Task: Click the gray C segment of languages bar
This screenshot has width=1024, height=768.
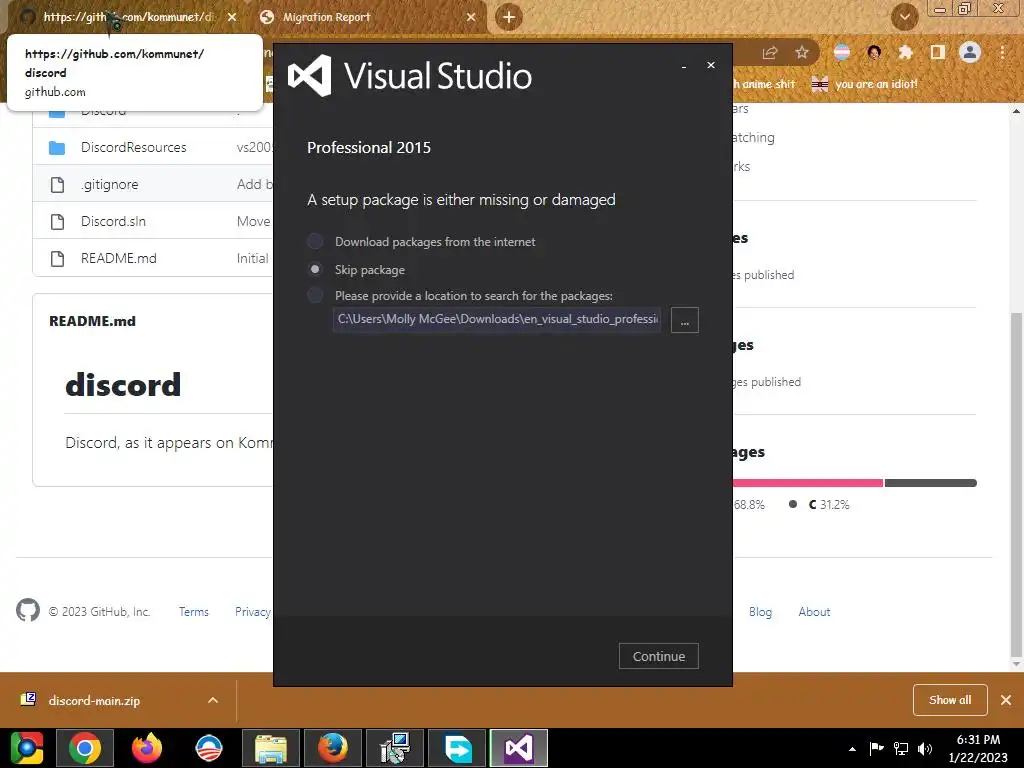Action: pyautogui.click(x=931, y=483)
